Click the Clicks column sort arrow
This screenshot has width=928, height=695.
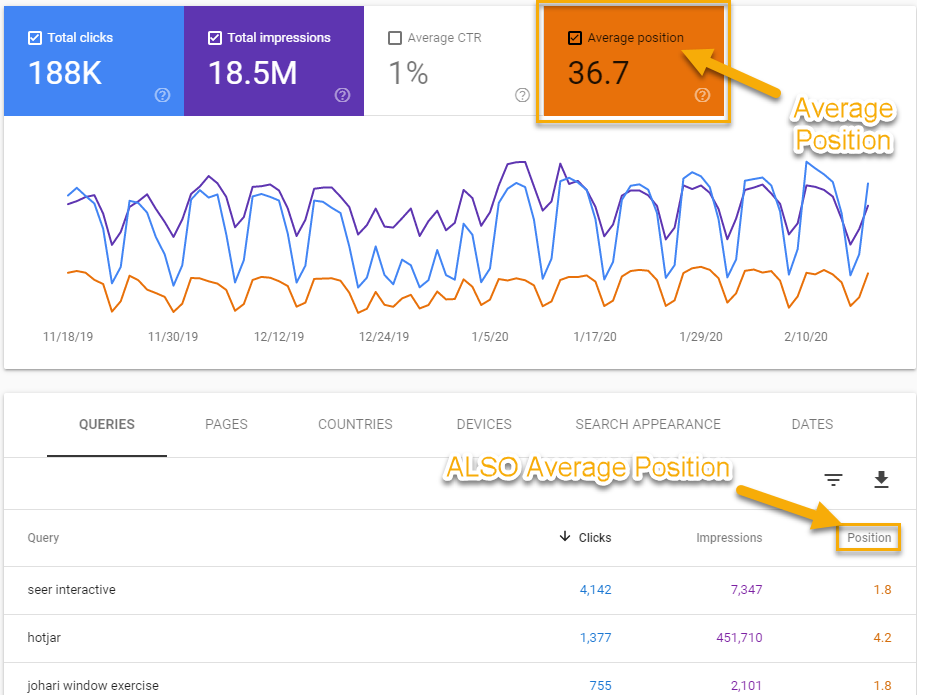pos(566,538)
